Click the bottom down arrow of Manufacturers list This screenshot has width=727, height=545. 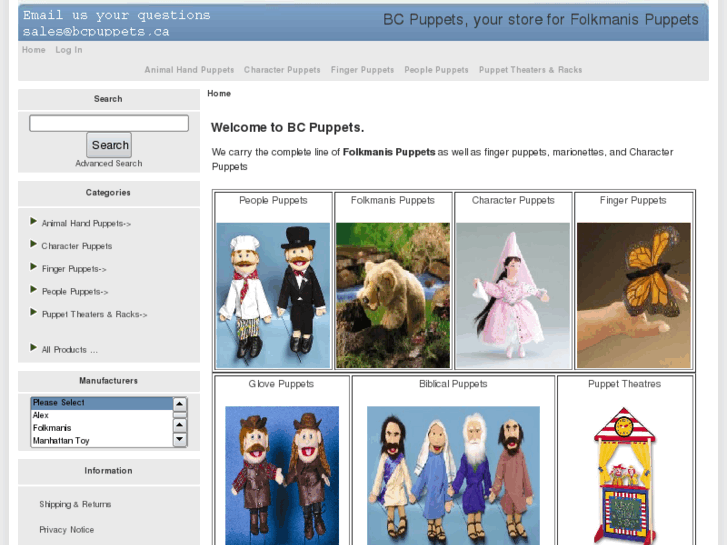pyautogui.click(x=180, y=439)
